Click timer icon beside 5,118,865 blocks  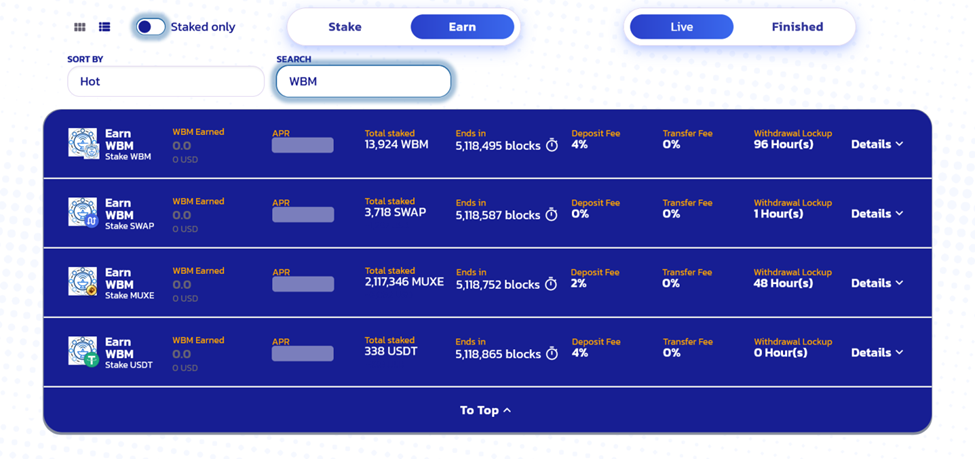point(552,354)
